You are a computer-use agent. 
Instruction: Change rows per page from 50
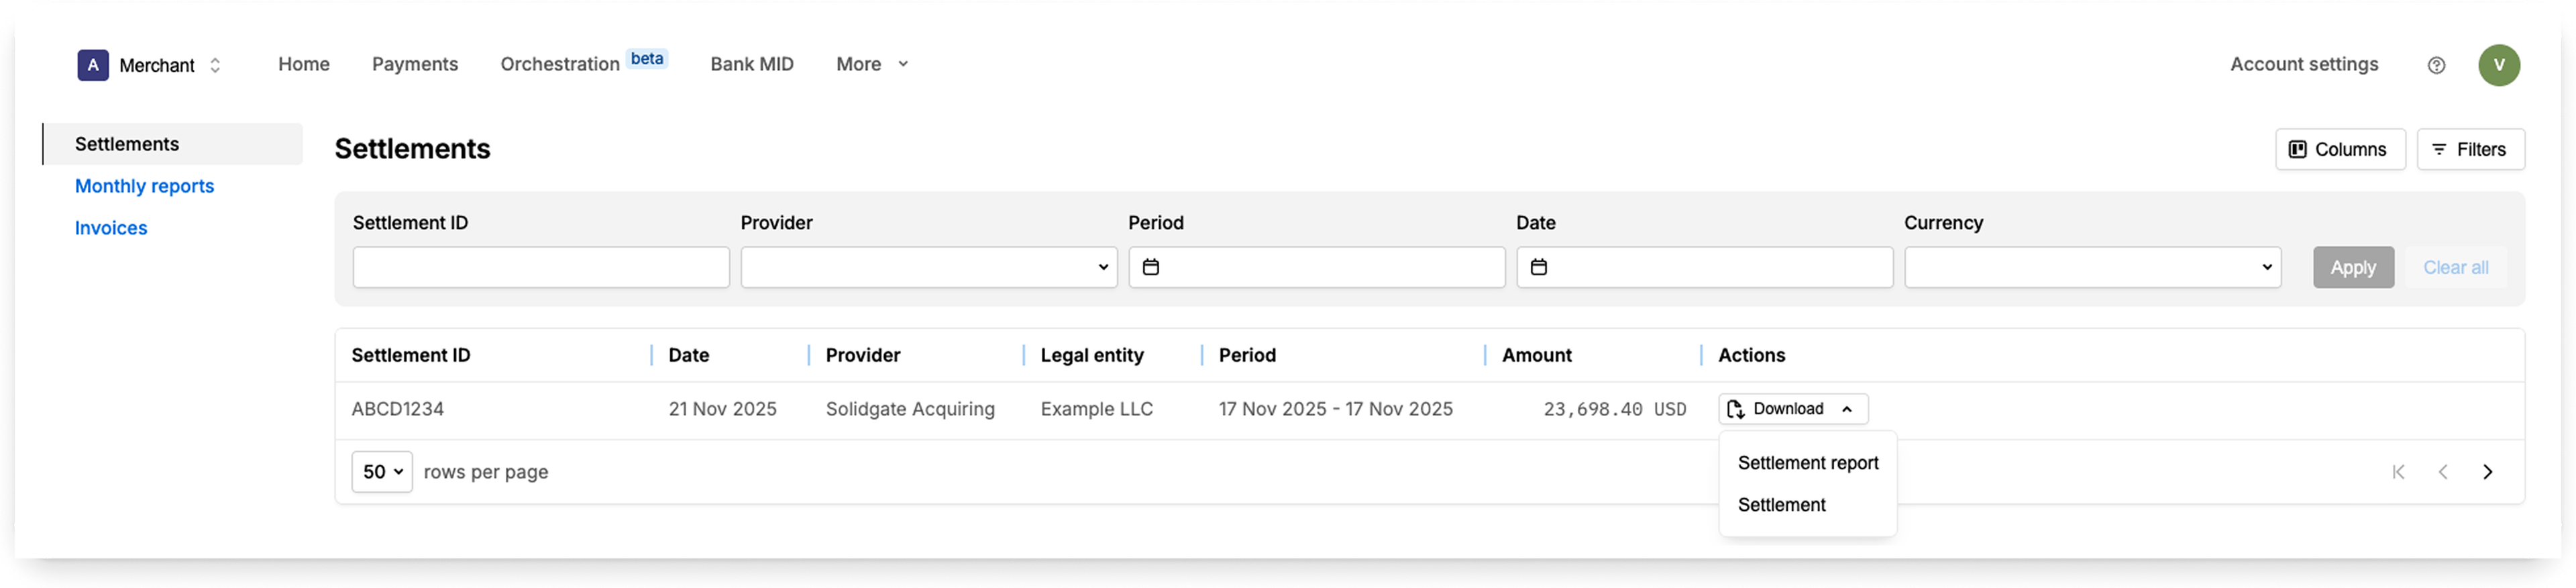(x=381, y=471)
